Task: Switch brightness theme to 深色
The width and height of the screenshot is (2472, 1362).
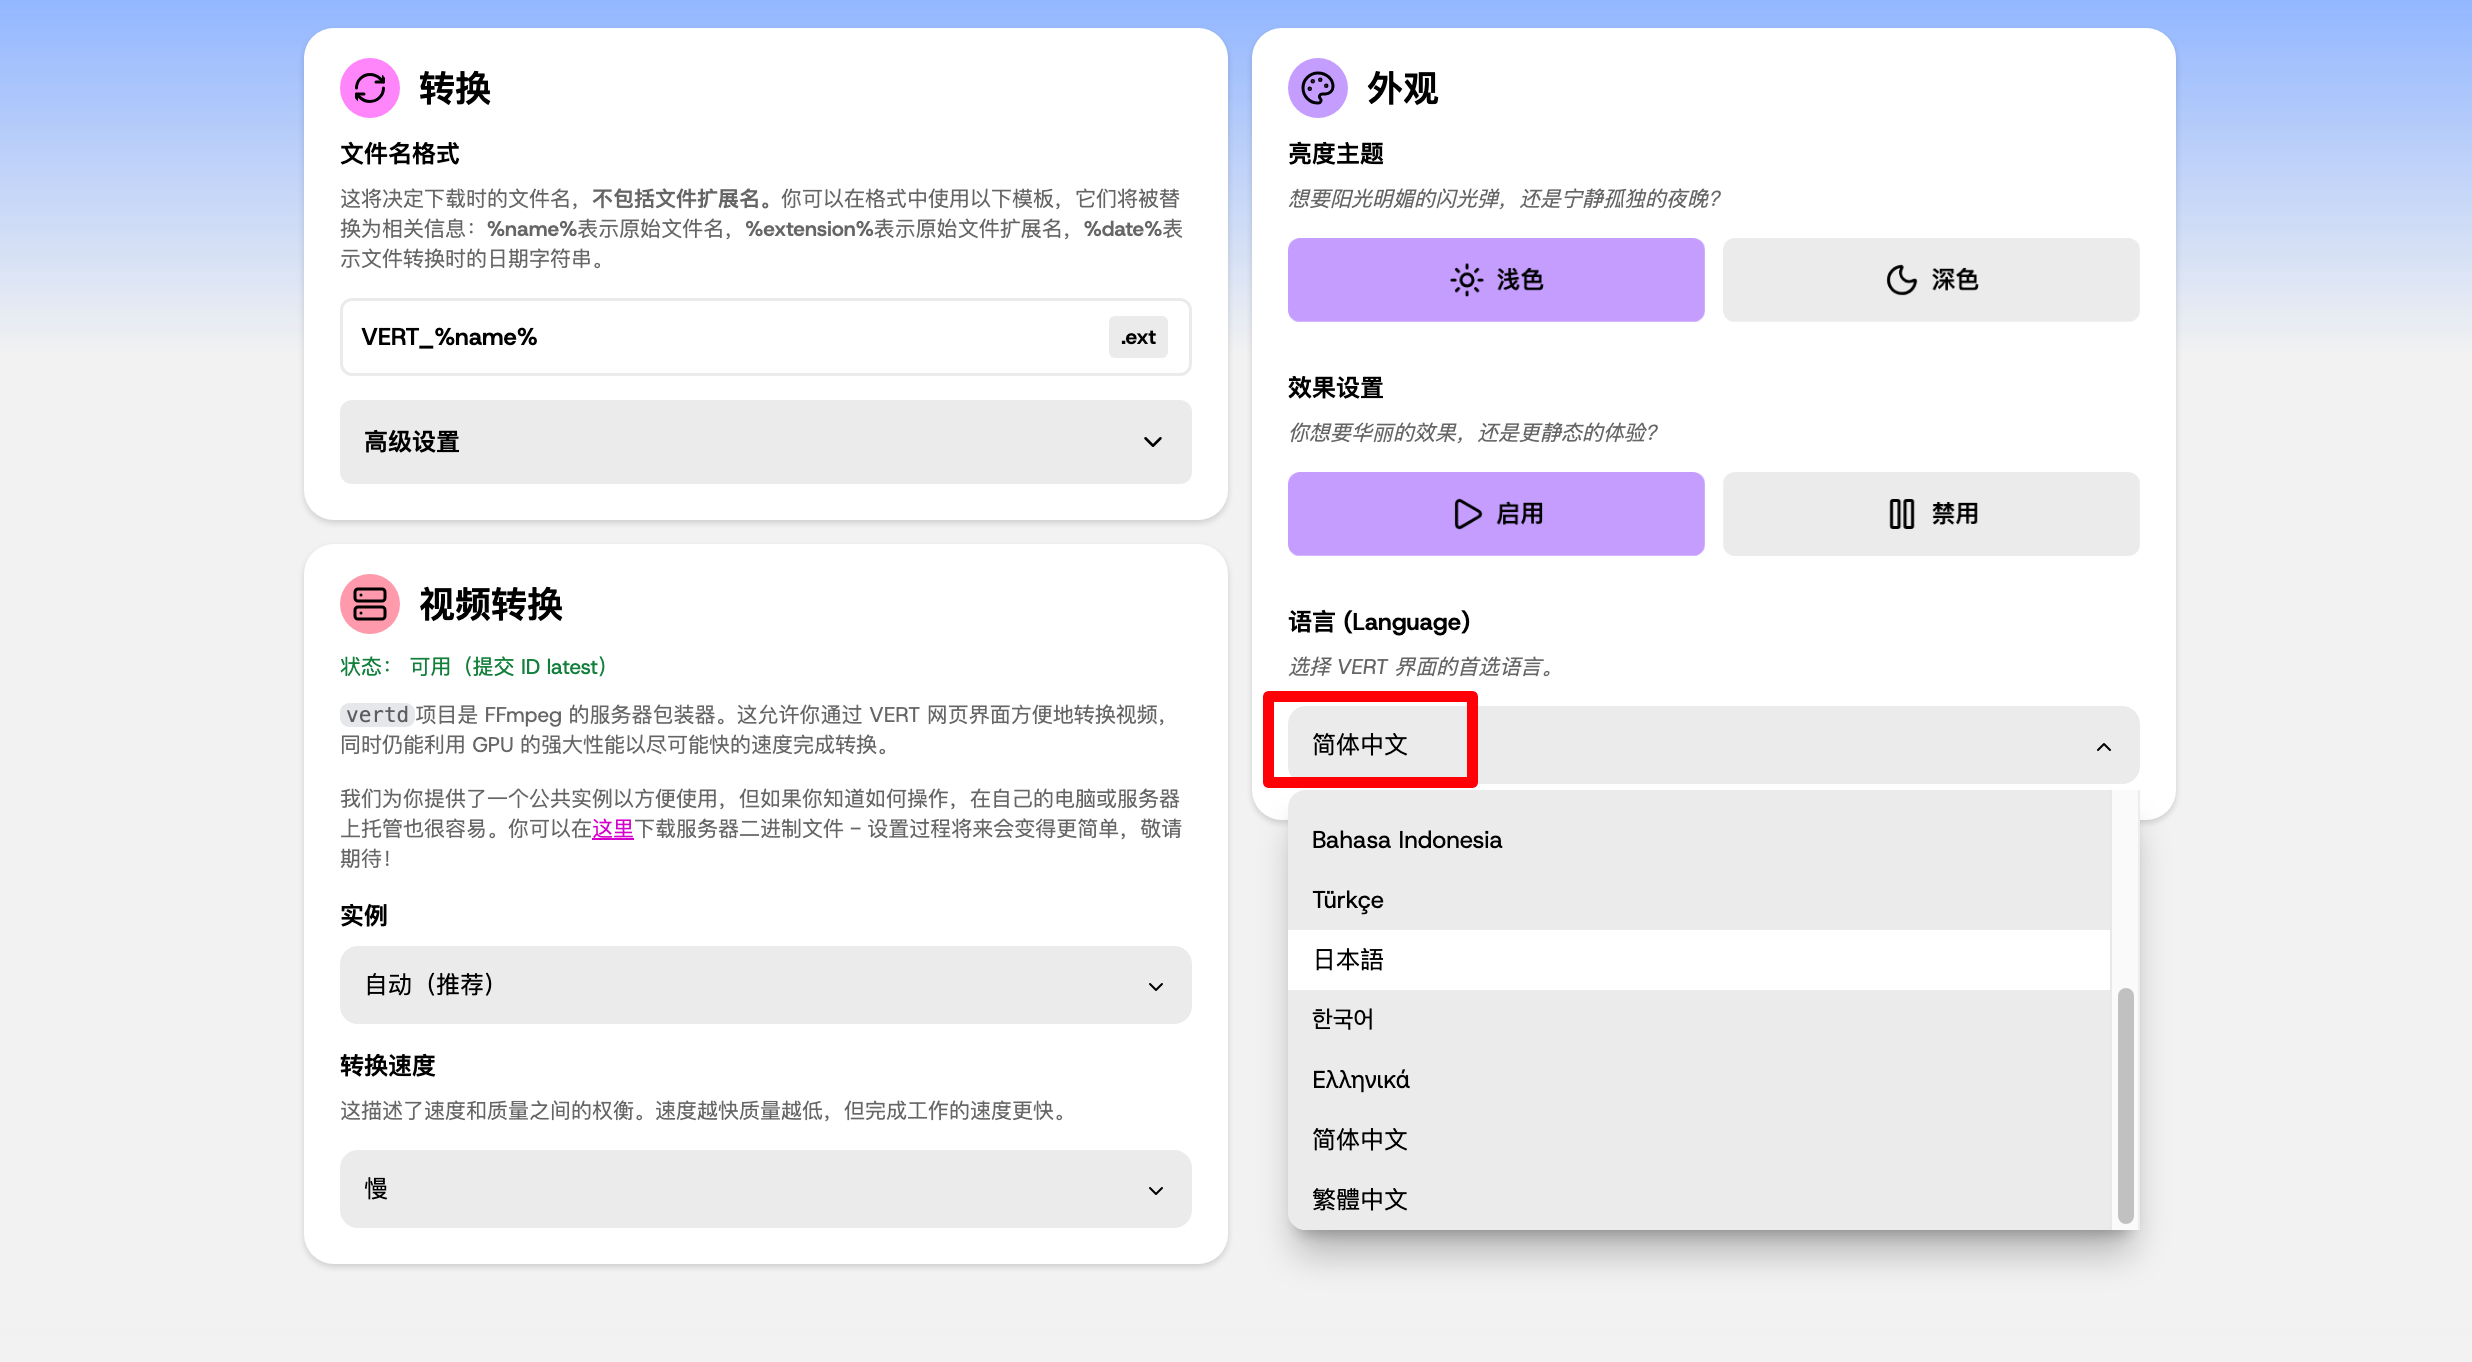Action: point(1930,280)
